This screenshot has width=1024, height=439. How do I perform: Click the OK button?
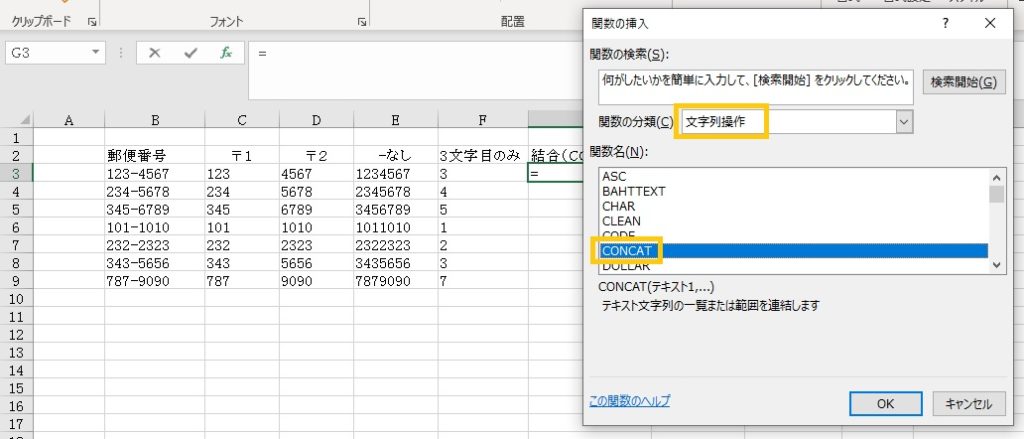[x=885, y=403]
